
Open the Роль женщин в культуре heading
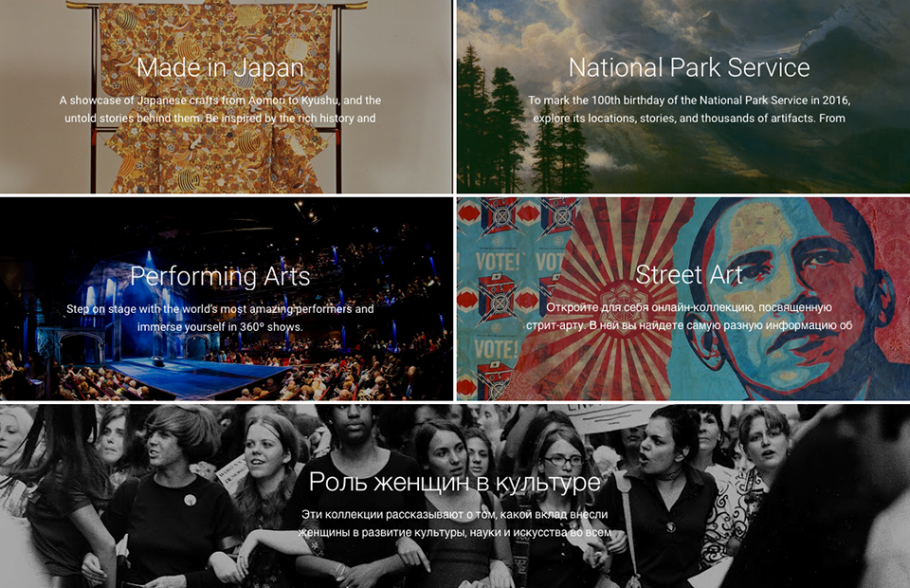point(454,482)
